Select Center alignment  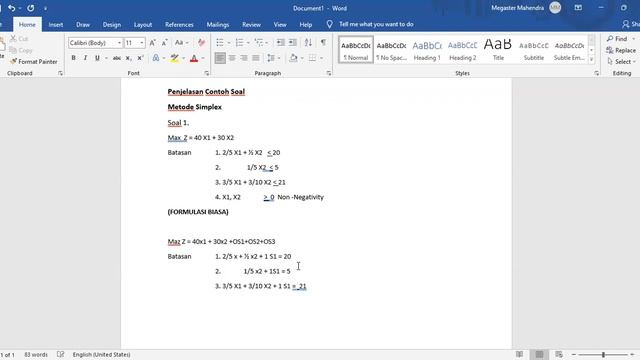232,58
